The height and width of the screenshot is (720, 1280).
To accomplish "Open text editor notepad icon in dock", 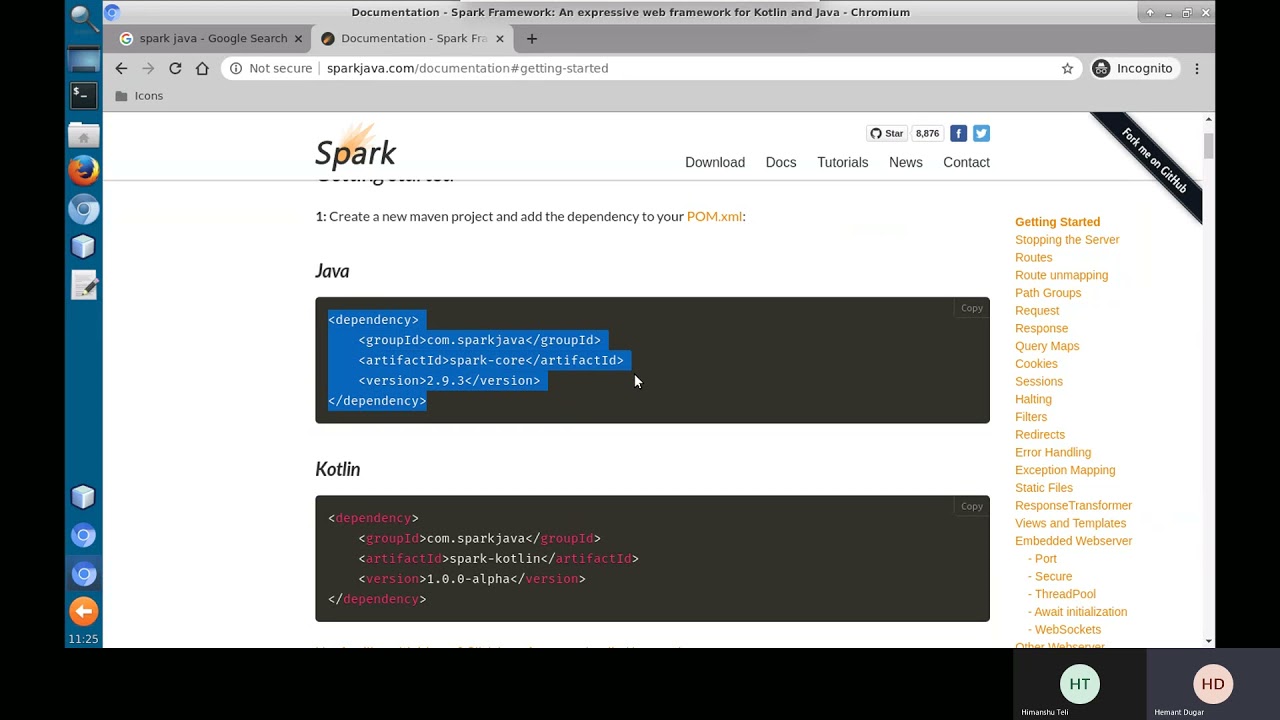I will [84, 285].
